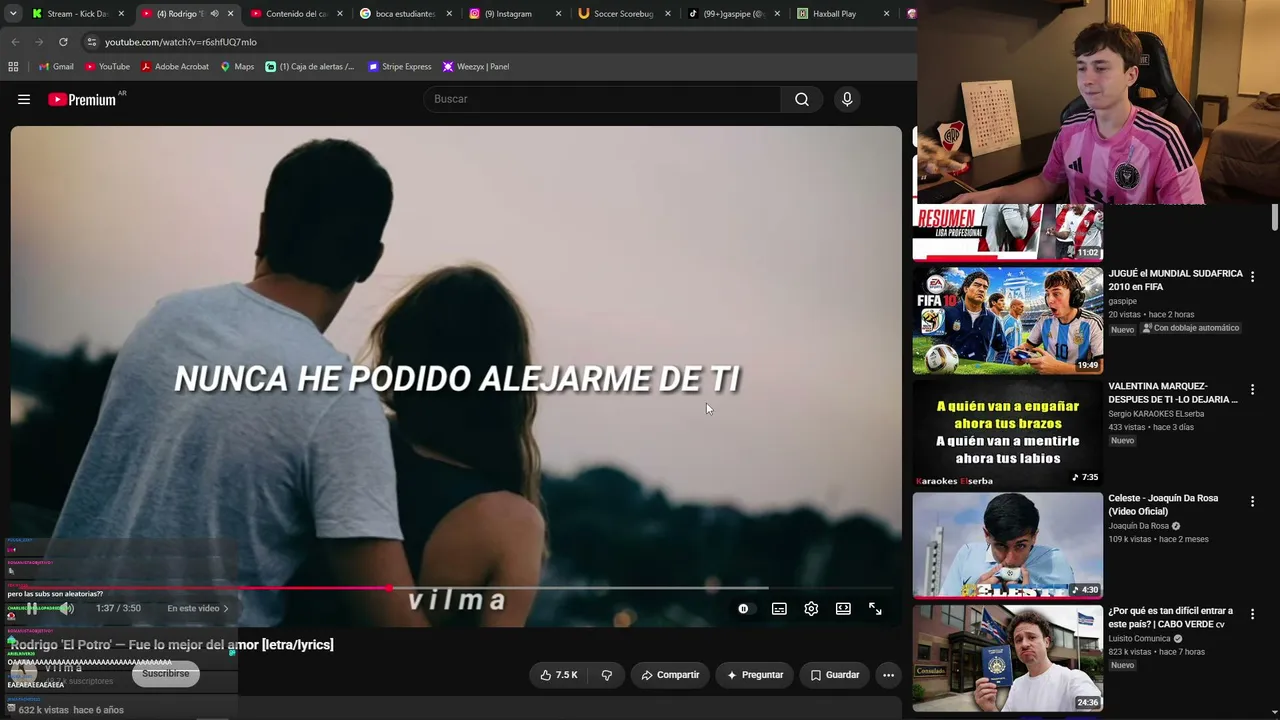Reload the page with the refresh icon
Screen dimensions: 1280x720
click(x=63, y=42)
